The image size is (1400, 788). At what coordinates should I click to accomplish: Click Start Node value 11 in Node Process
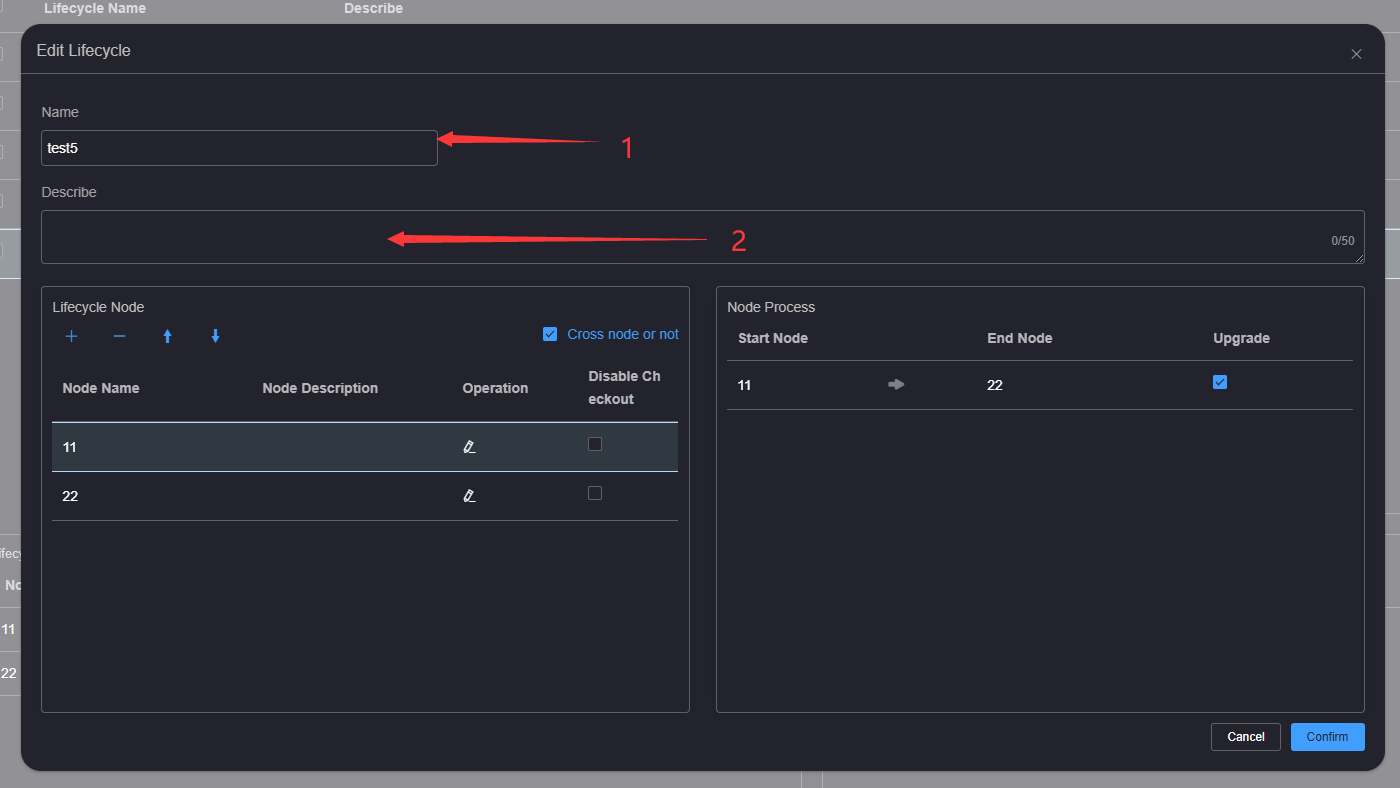click(x=745, y=385)
